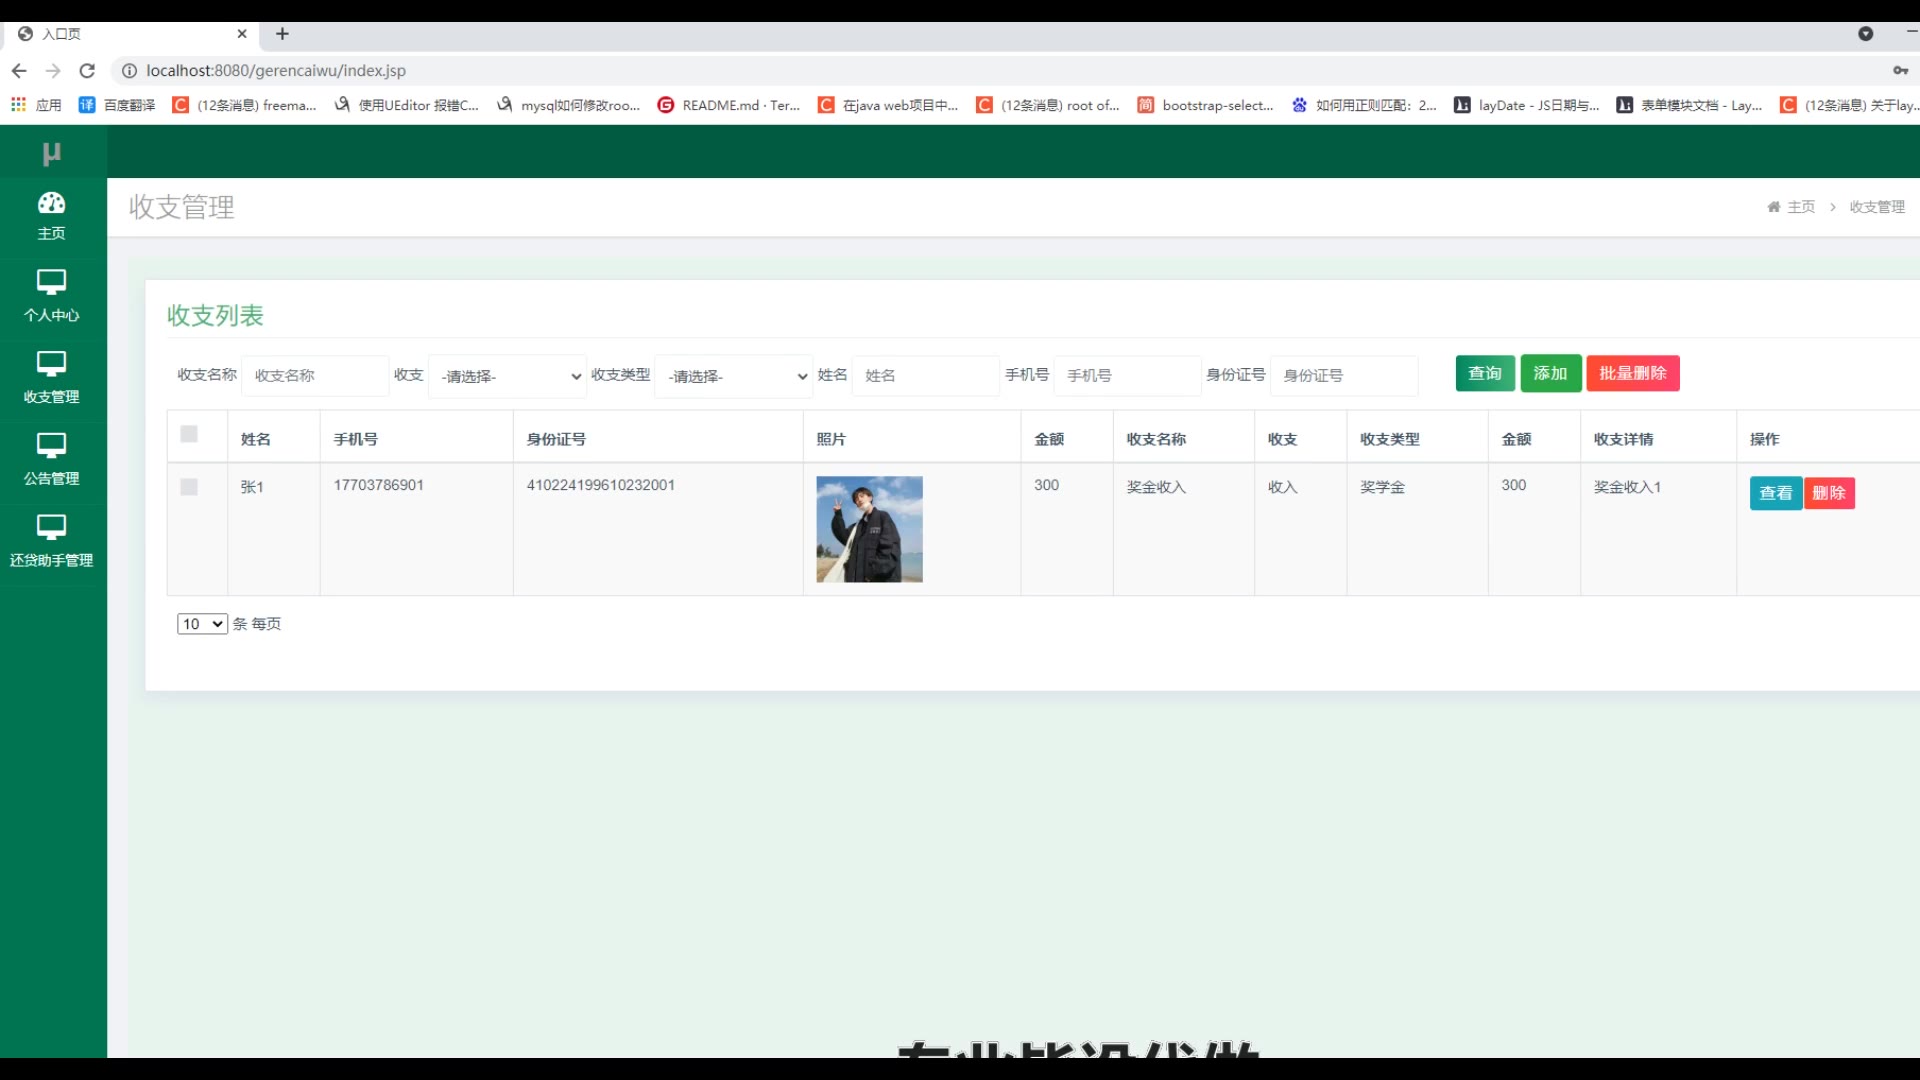Click the site logo icon at top-left
This screenshot has height=1080, width=1920.
point(51,153)
